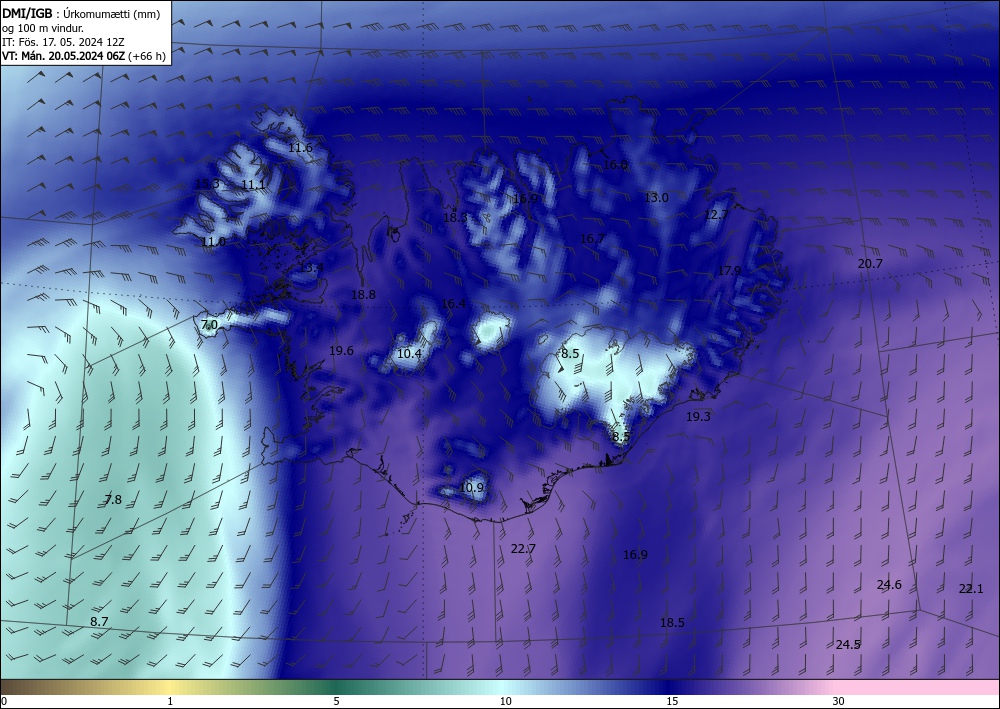Screen dimensions: 1000x709
Task: Click the value 11.0 on the map
Action: [x=213, y=242]
